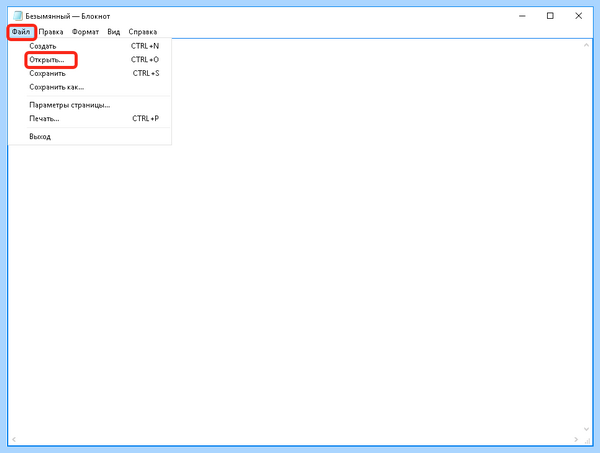Select the Открыть... menu entry
Image resolution: width=600 pixels, height=453 pixels.
[90, 60]
